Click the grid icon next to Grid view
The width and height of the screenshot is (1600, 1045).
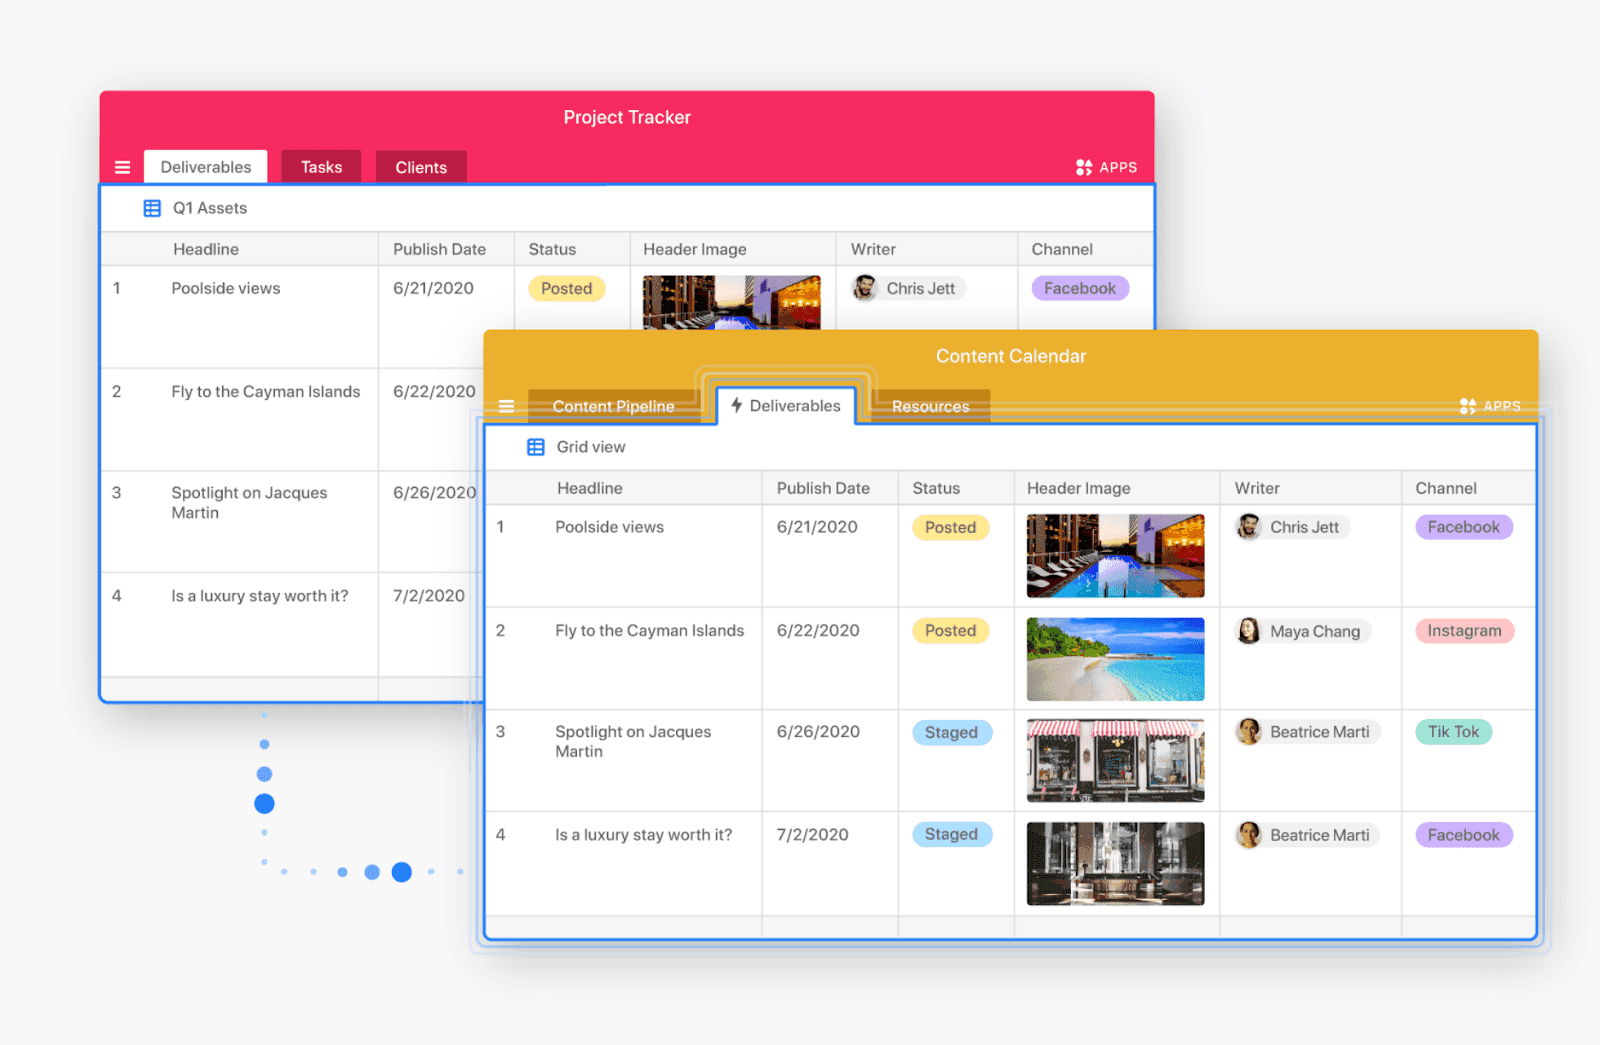[536, 447]
